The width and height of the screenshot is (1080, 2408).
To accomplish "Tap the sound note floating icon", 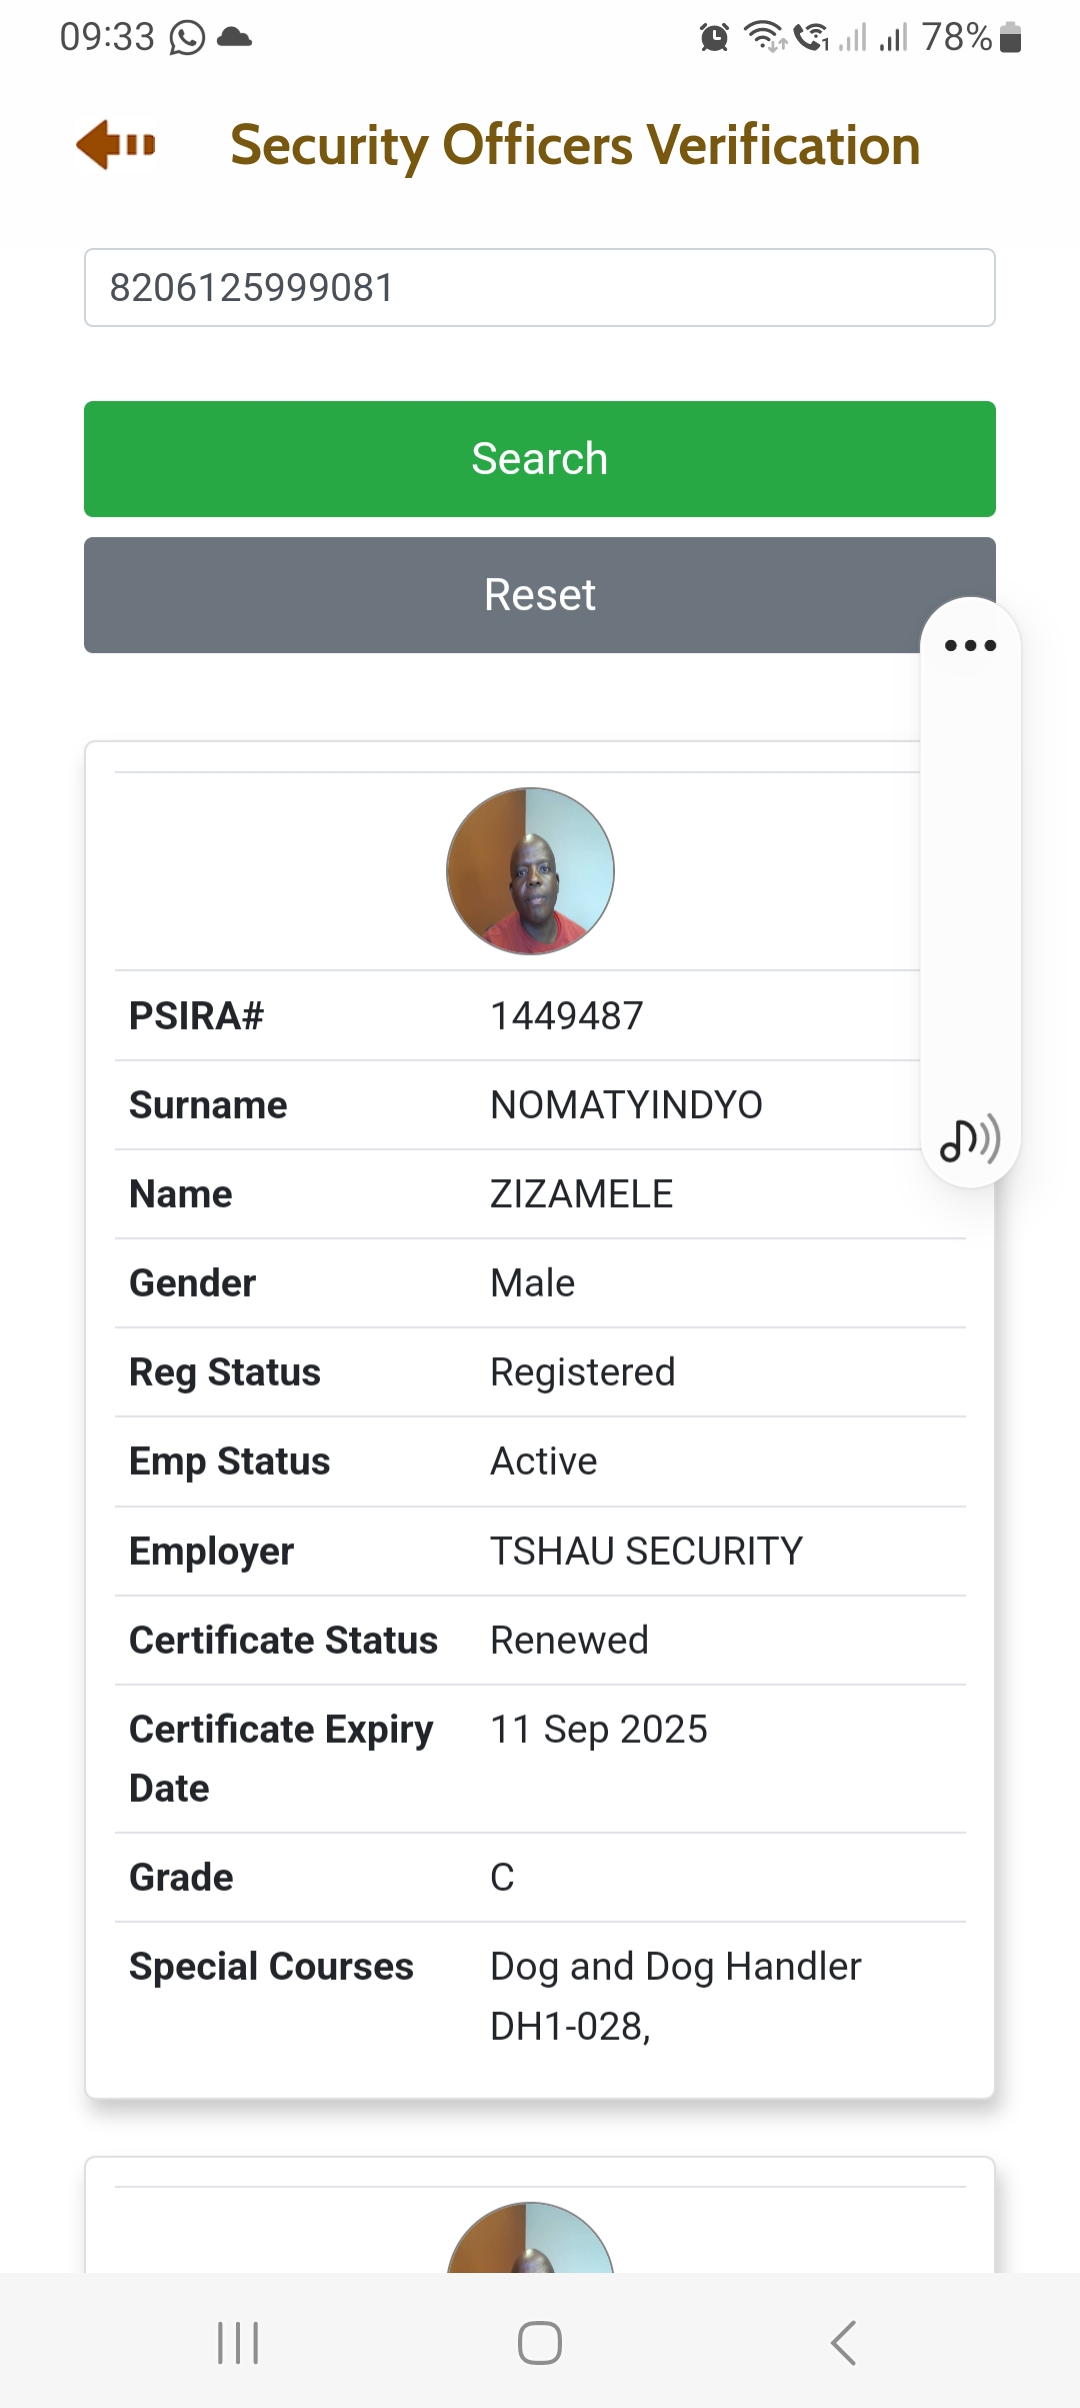I will (x=970, y=1139).
